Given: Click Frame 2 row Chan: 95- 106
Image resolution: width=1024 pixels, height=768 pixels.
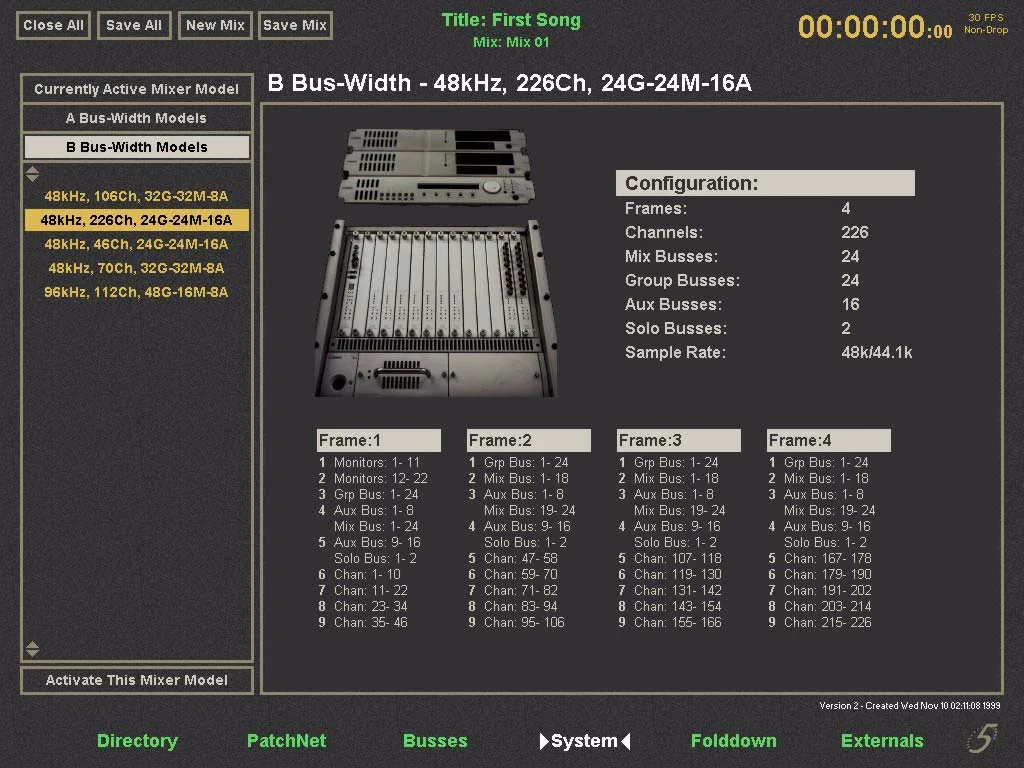Looking at the screenshot, I should (x=517, y=622).
